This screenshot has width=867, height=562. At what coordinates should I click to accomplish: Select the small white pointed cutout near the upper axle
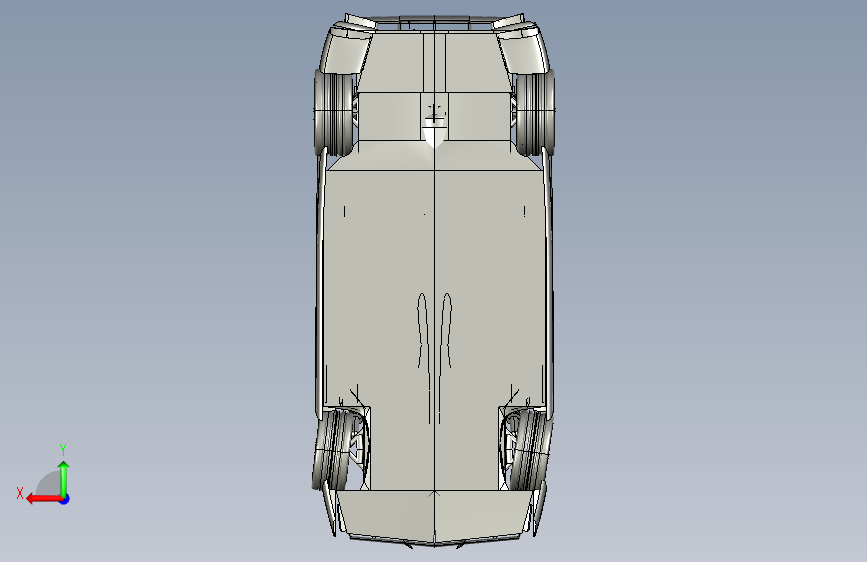[435, 137]
